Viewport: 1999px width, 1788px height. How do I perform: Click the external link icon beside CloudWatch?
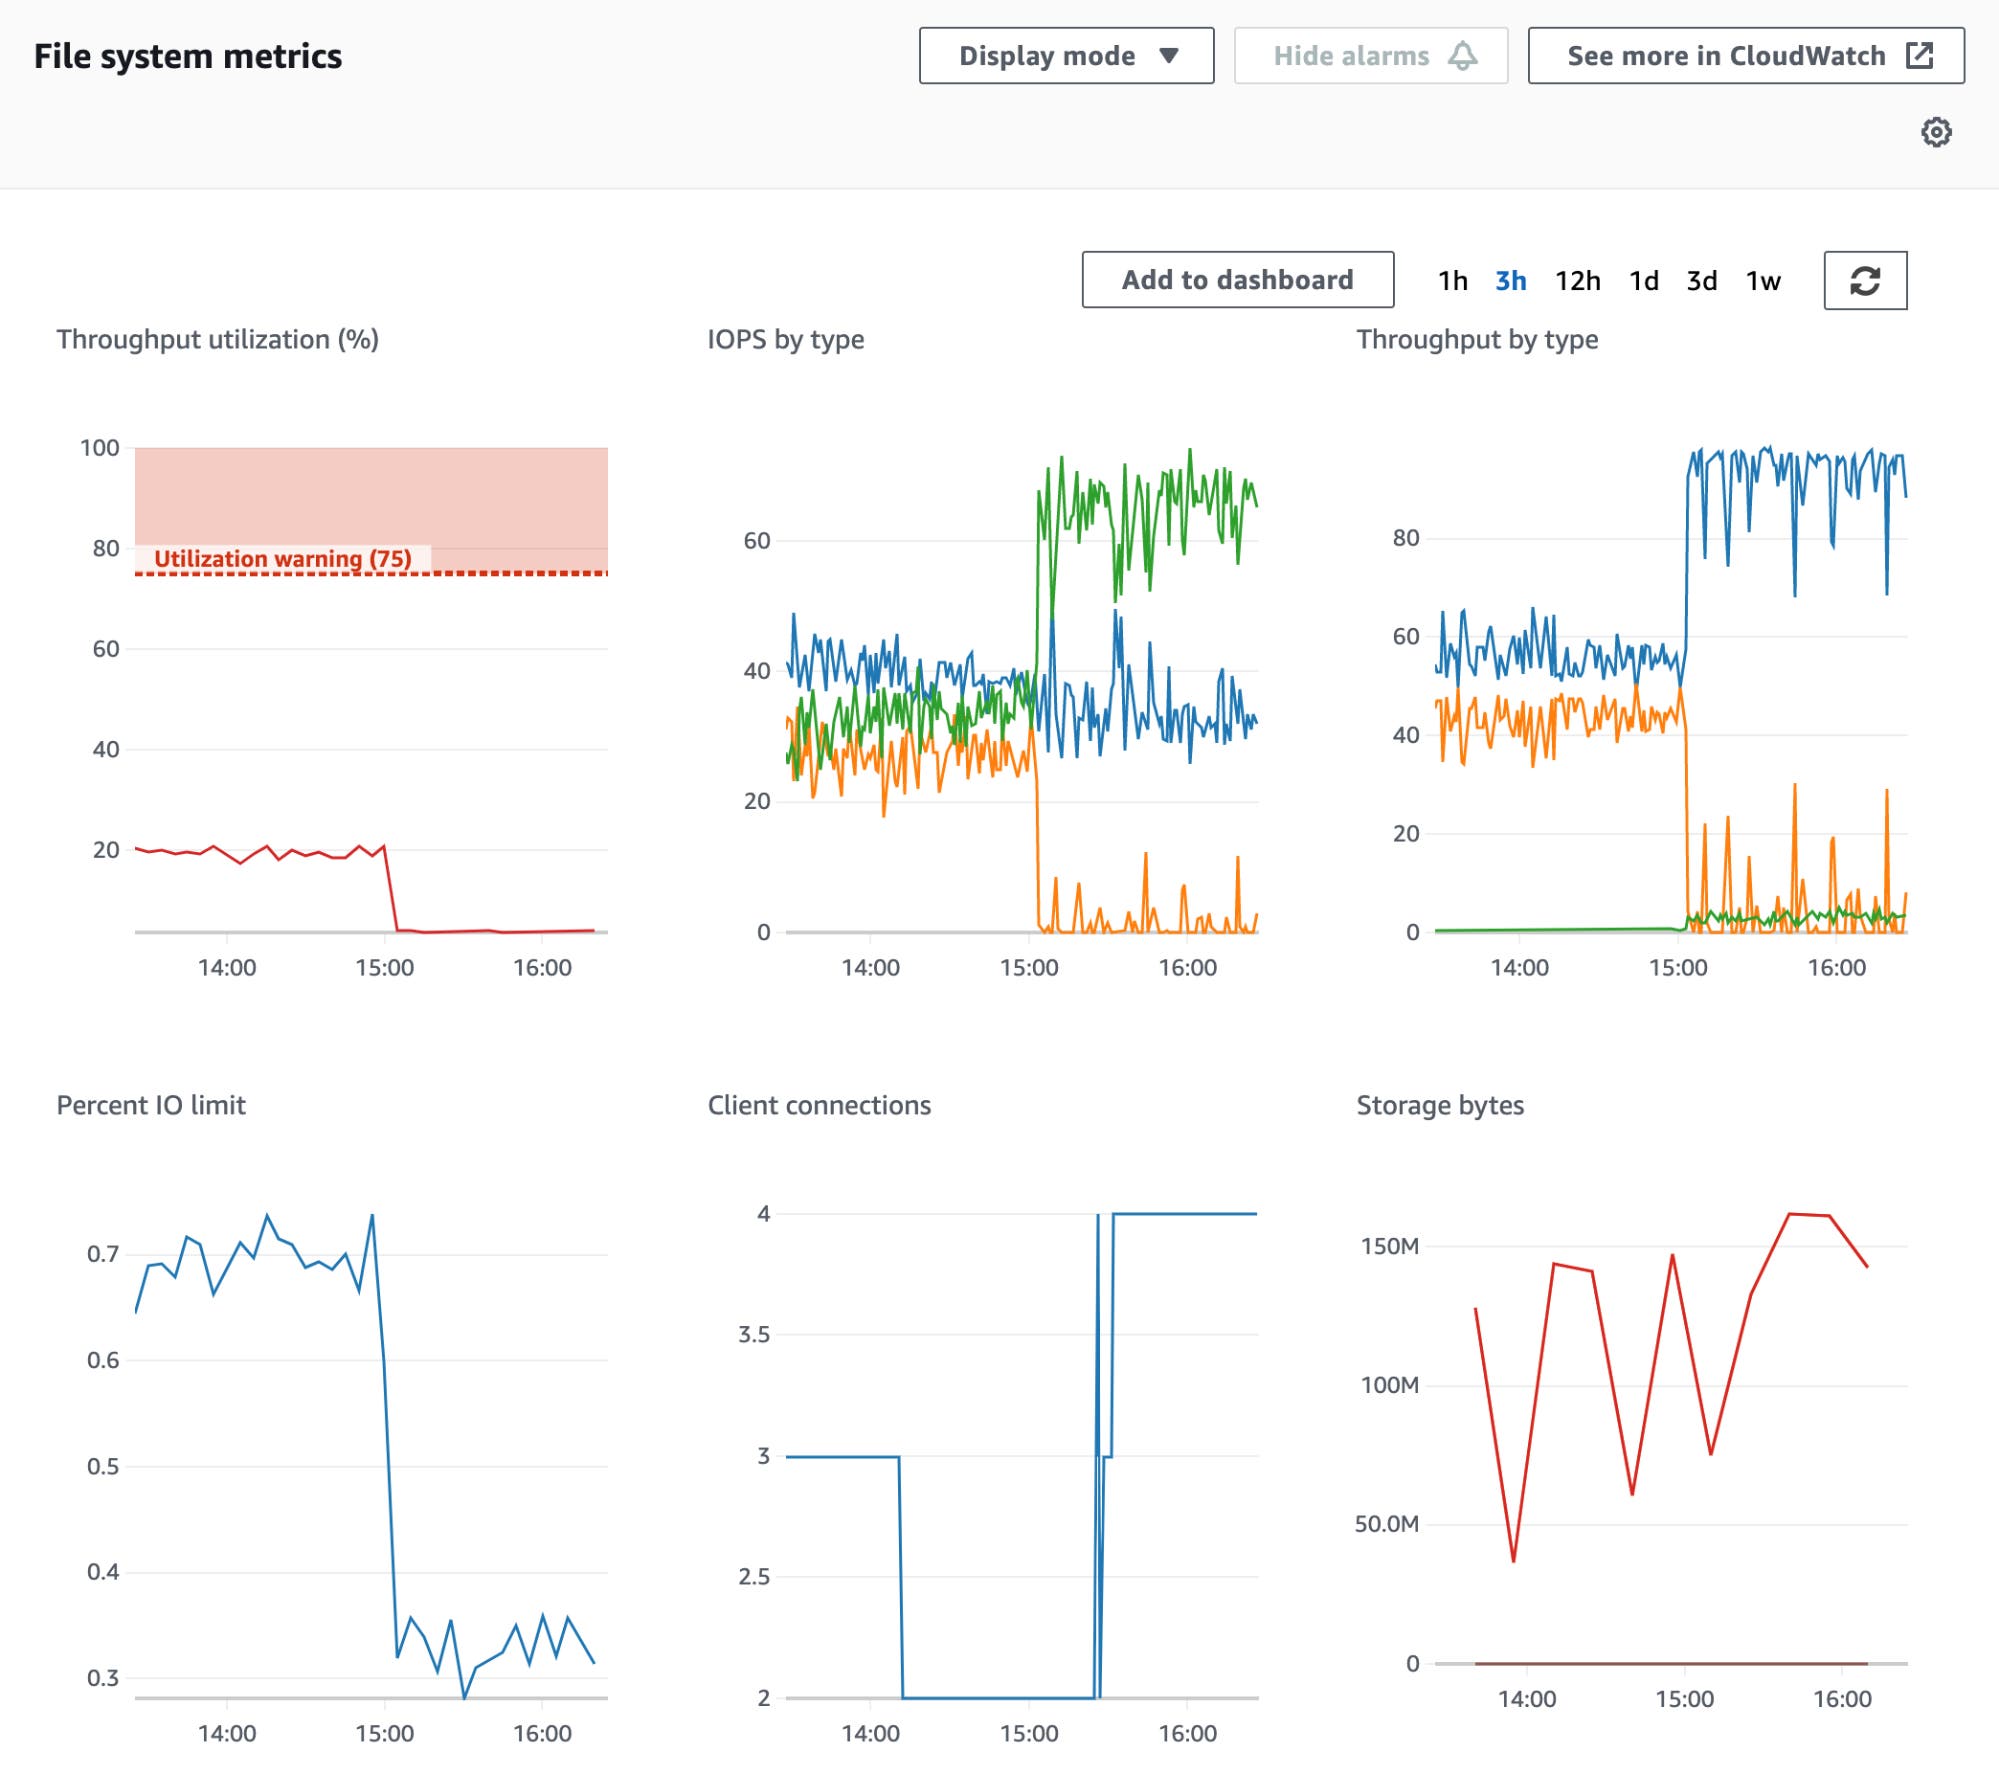pos(1919,56)
